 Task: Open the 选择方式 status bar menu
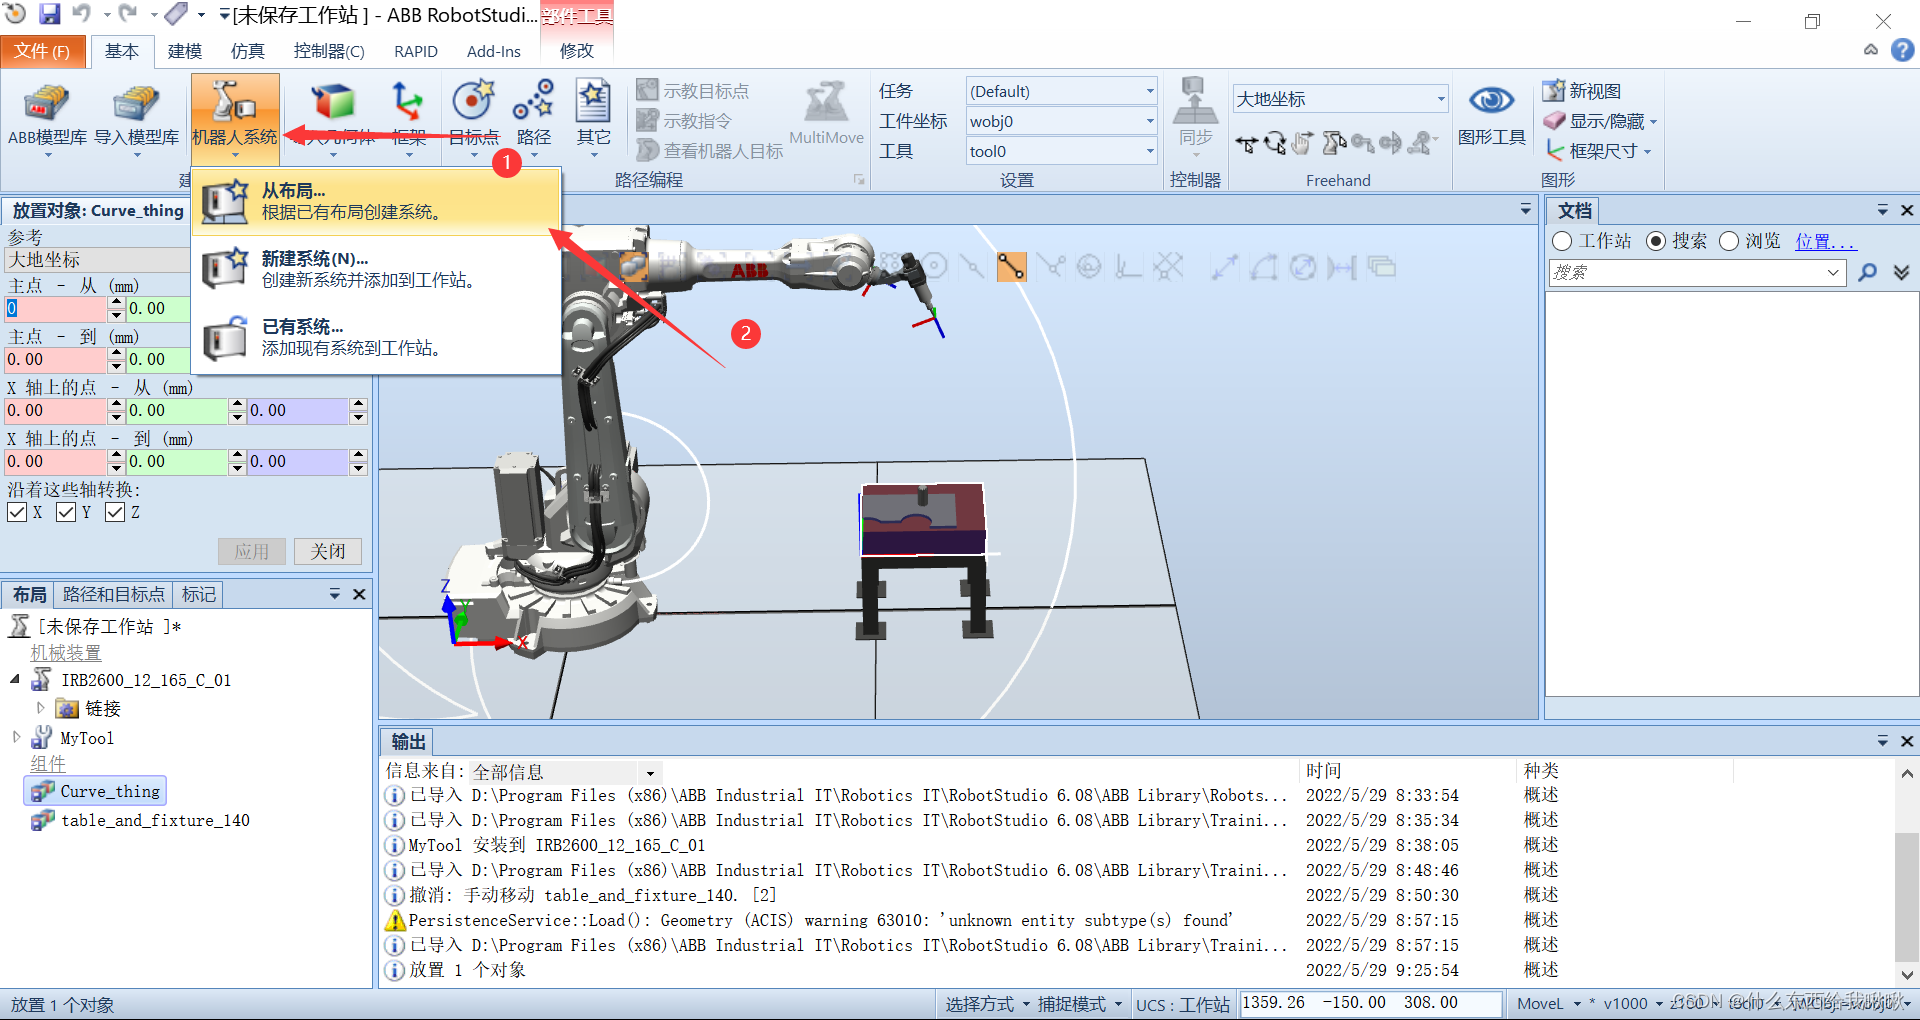pos(986,1004)
